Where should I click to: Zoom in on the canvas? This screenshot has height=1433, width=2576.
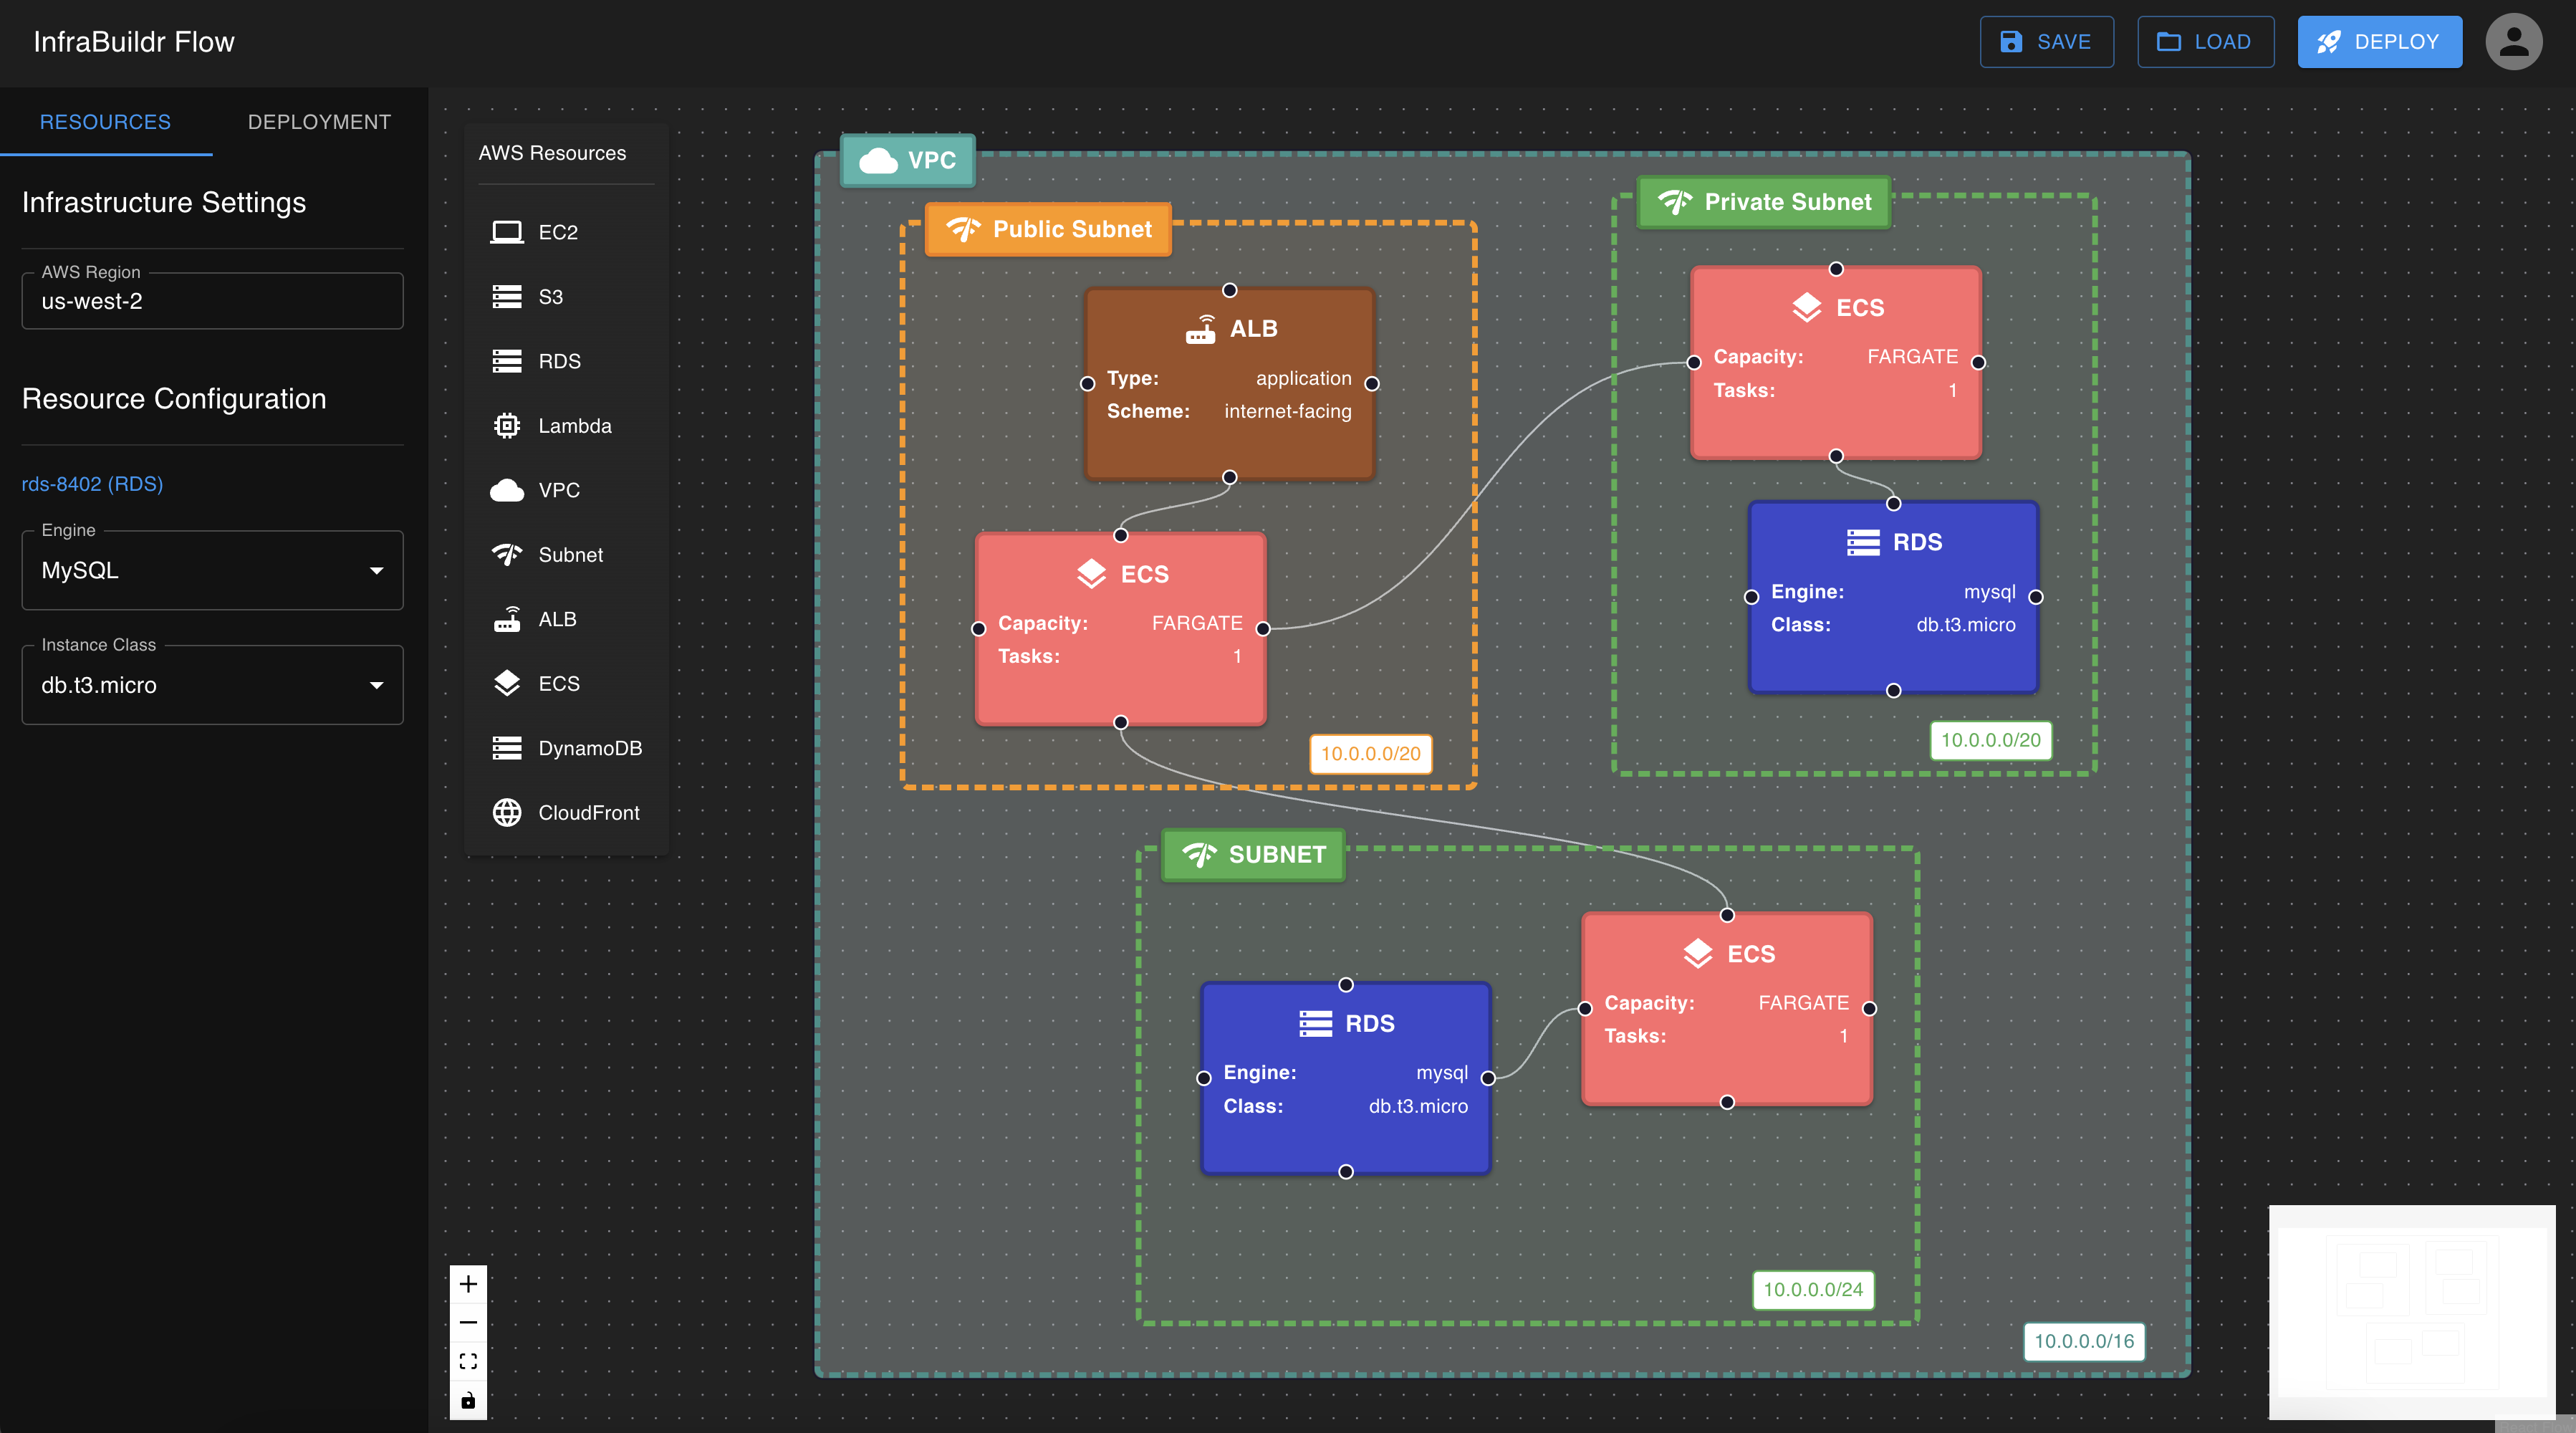tap(468, 1284)
